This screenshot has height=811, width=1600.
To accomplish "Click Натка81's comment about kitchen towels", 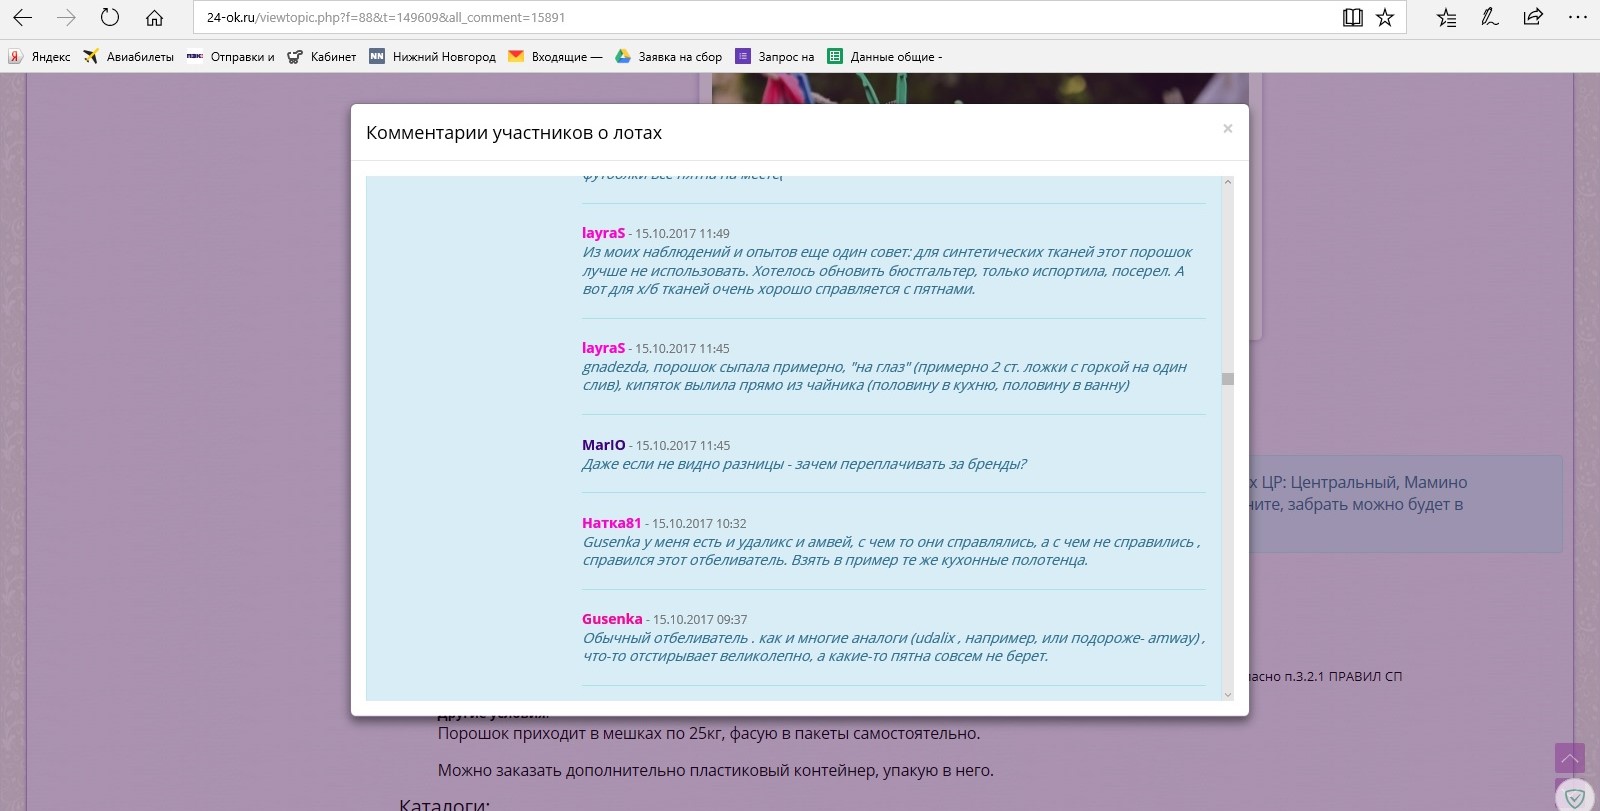I will click(891, 551).
